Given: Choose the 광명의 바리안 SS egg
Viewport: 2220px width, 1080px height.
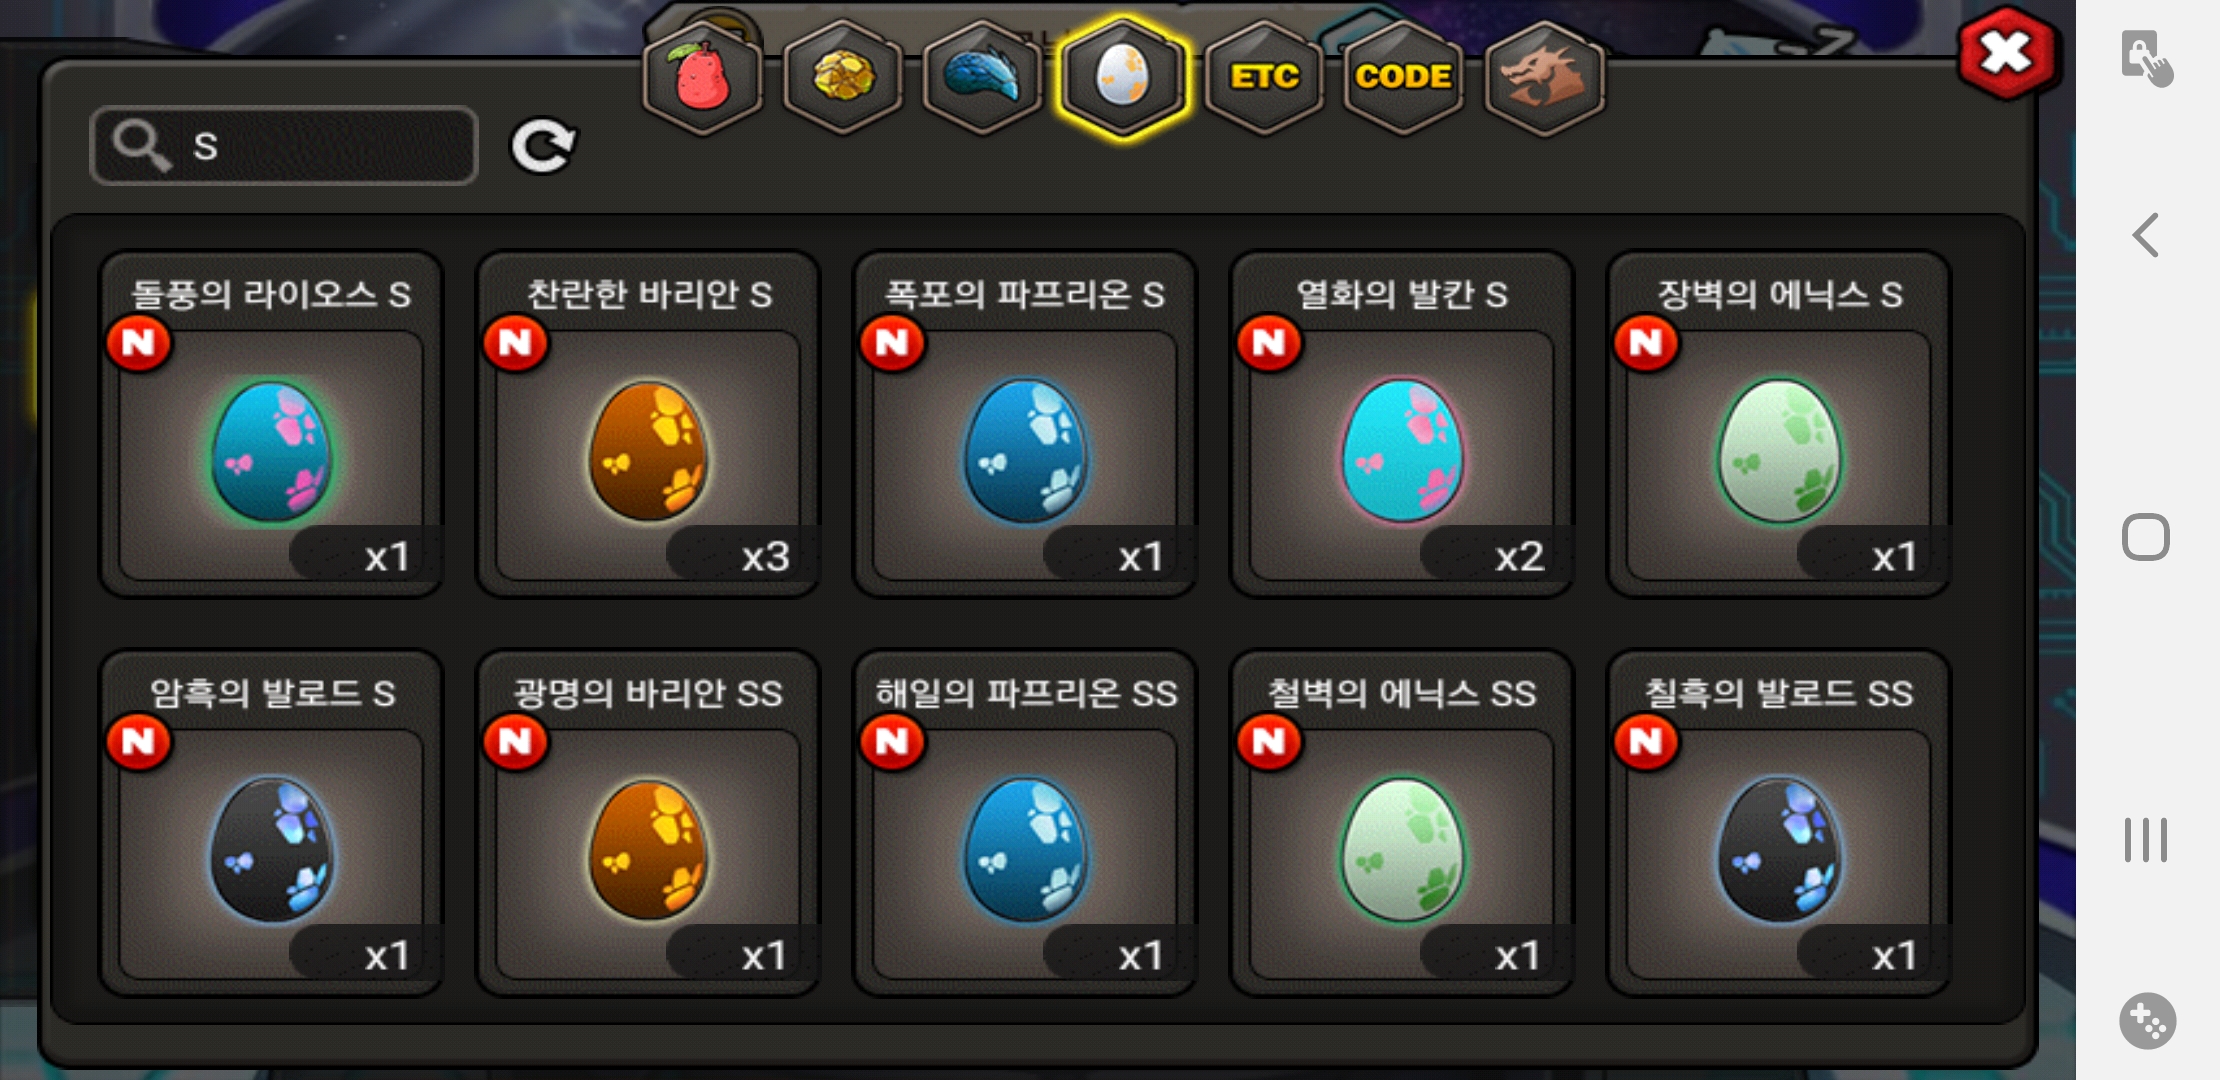Looking at the screenshot, I should click(x=648, y=823).
